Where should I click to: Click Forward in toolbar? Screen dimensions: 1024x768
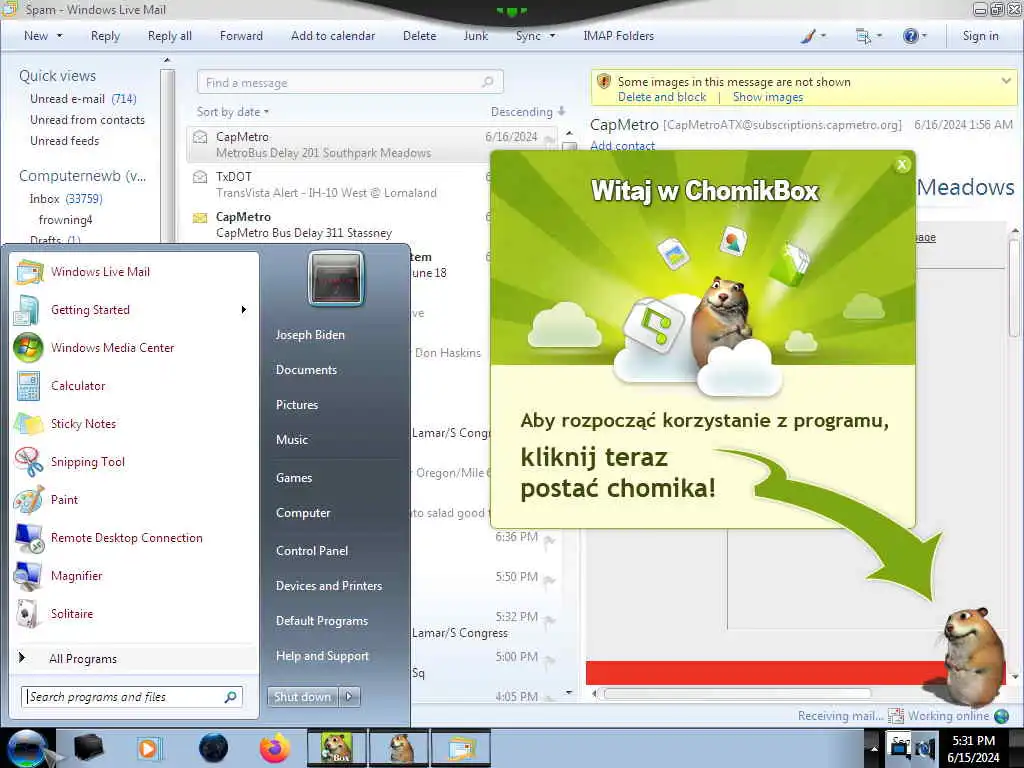241,36
